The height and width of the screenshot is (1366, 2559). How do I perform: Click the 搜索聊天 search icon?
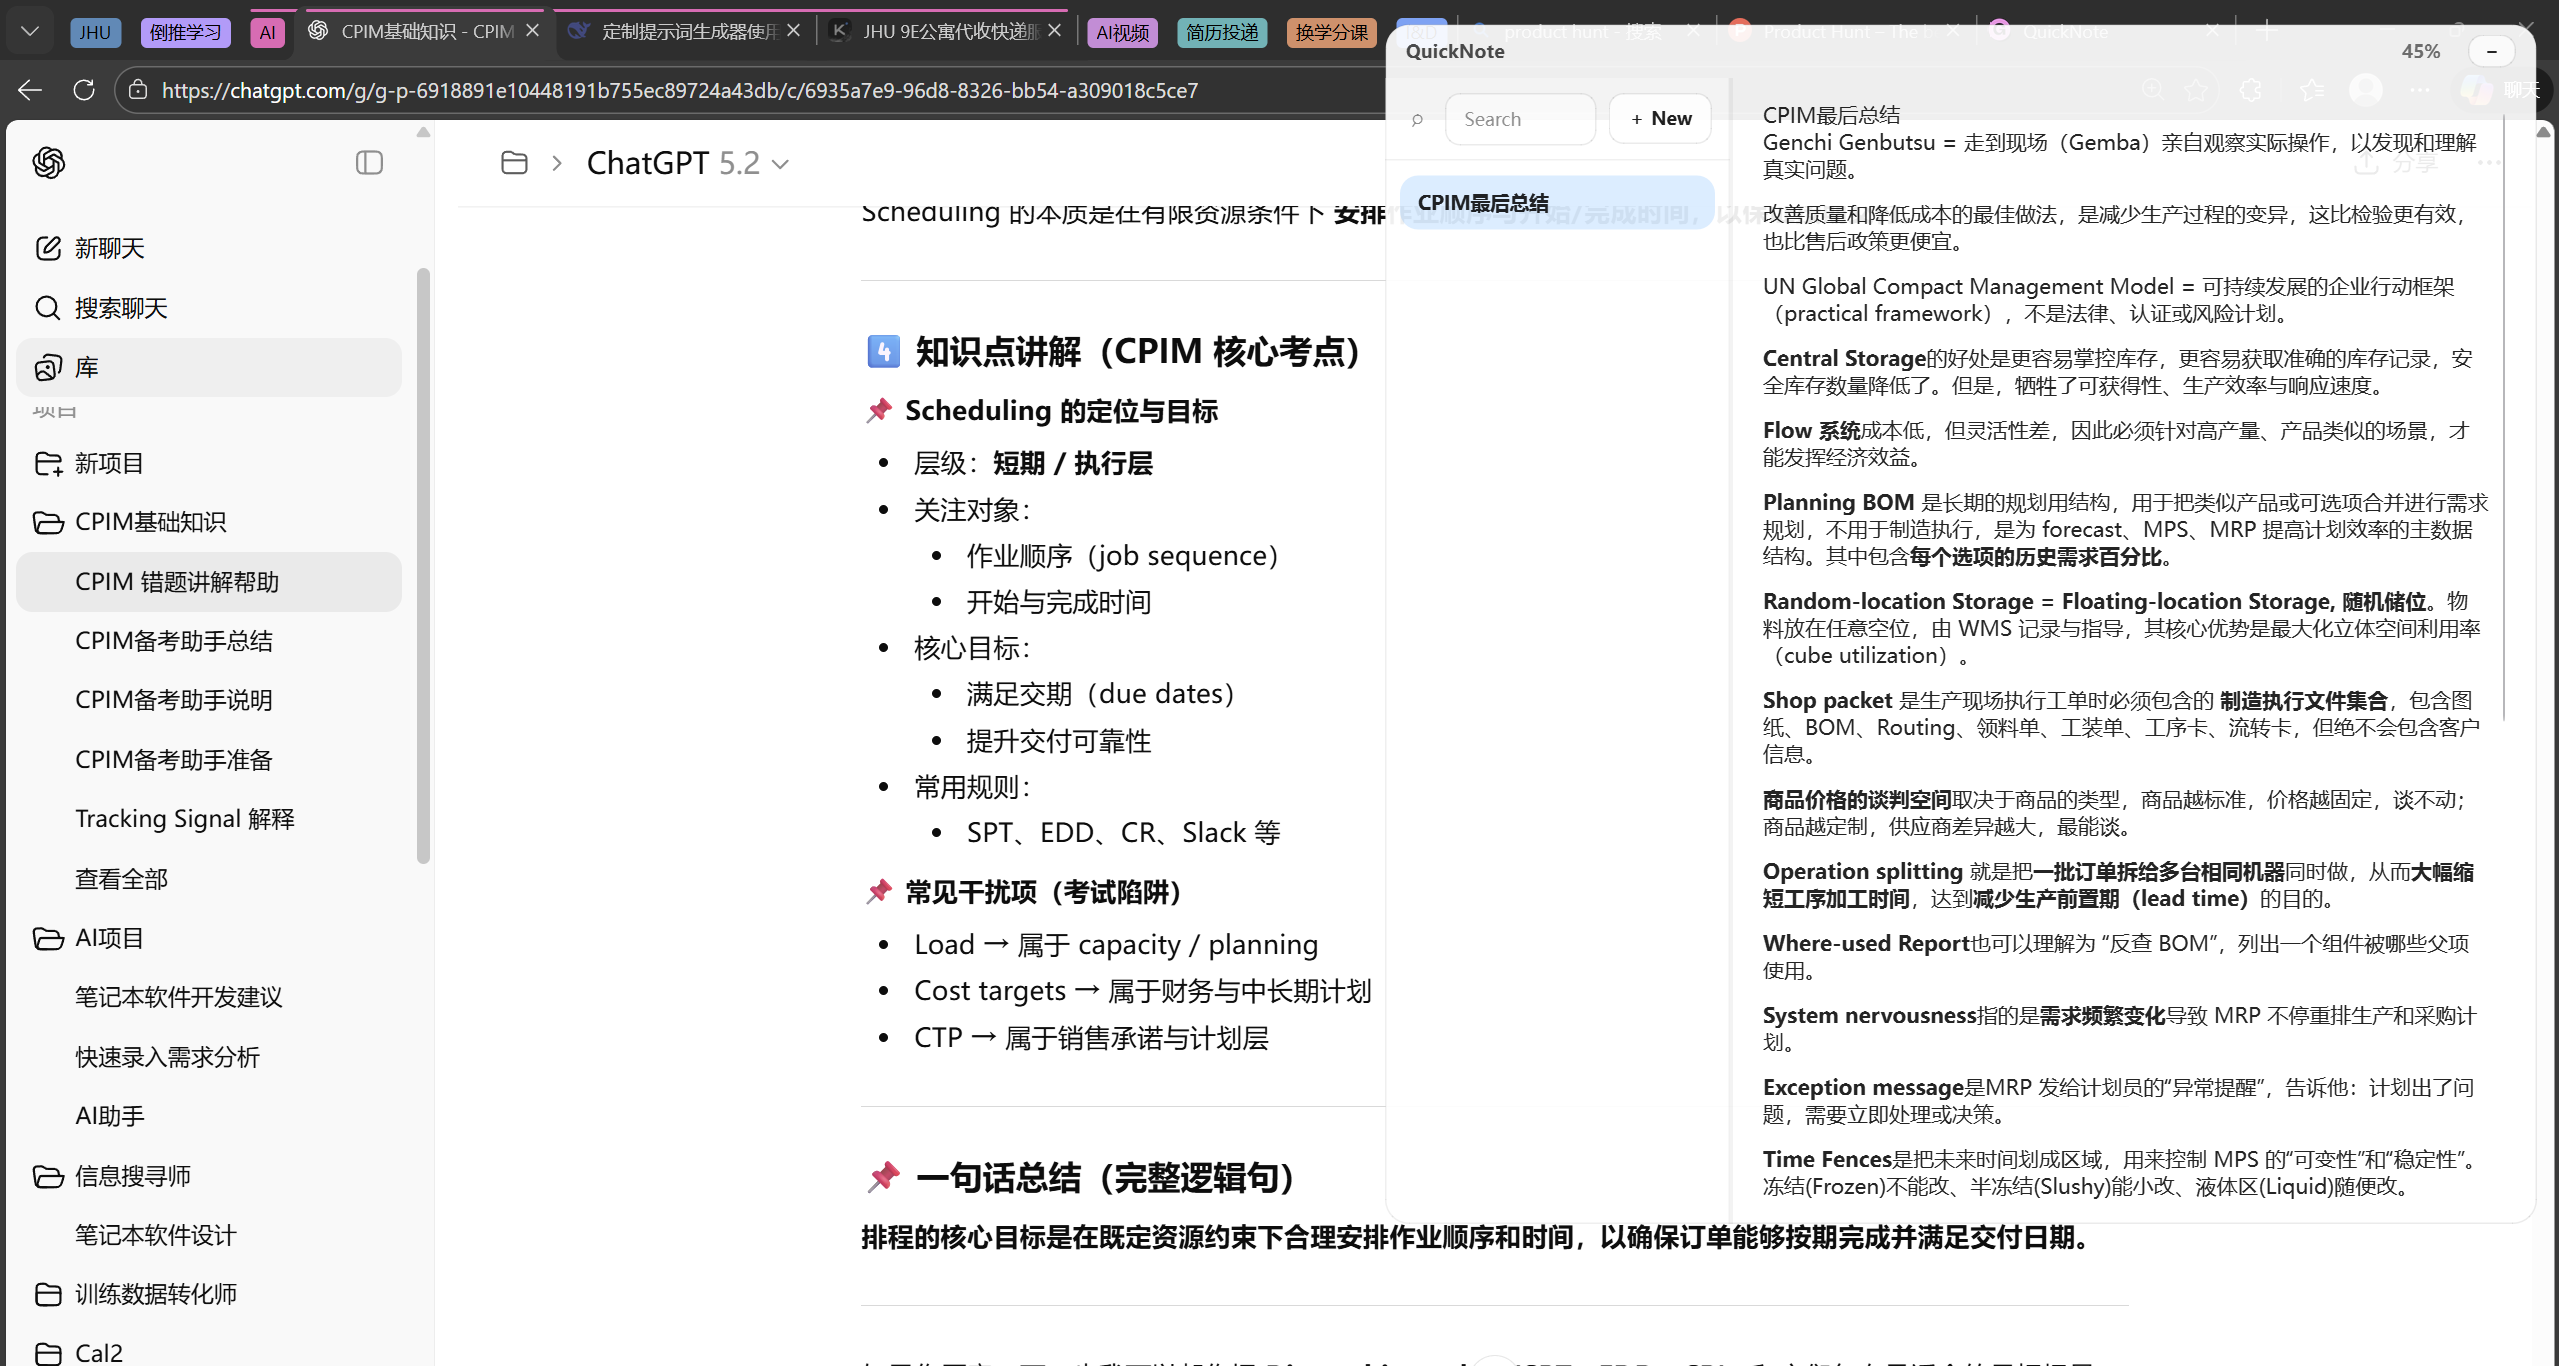coord(47,307)
